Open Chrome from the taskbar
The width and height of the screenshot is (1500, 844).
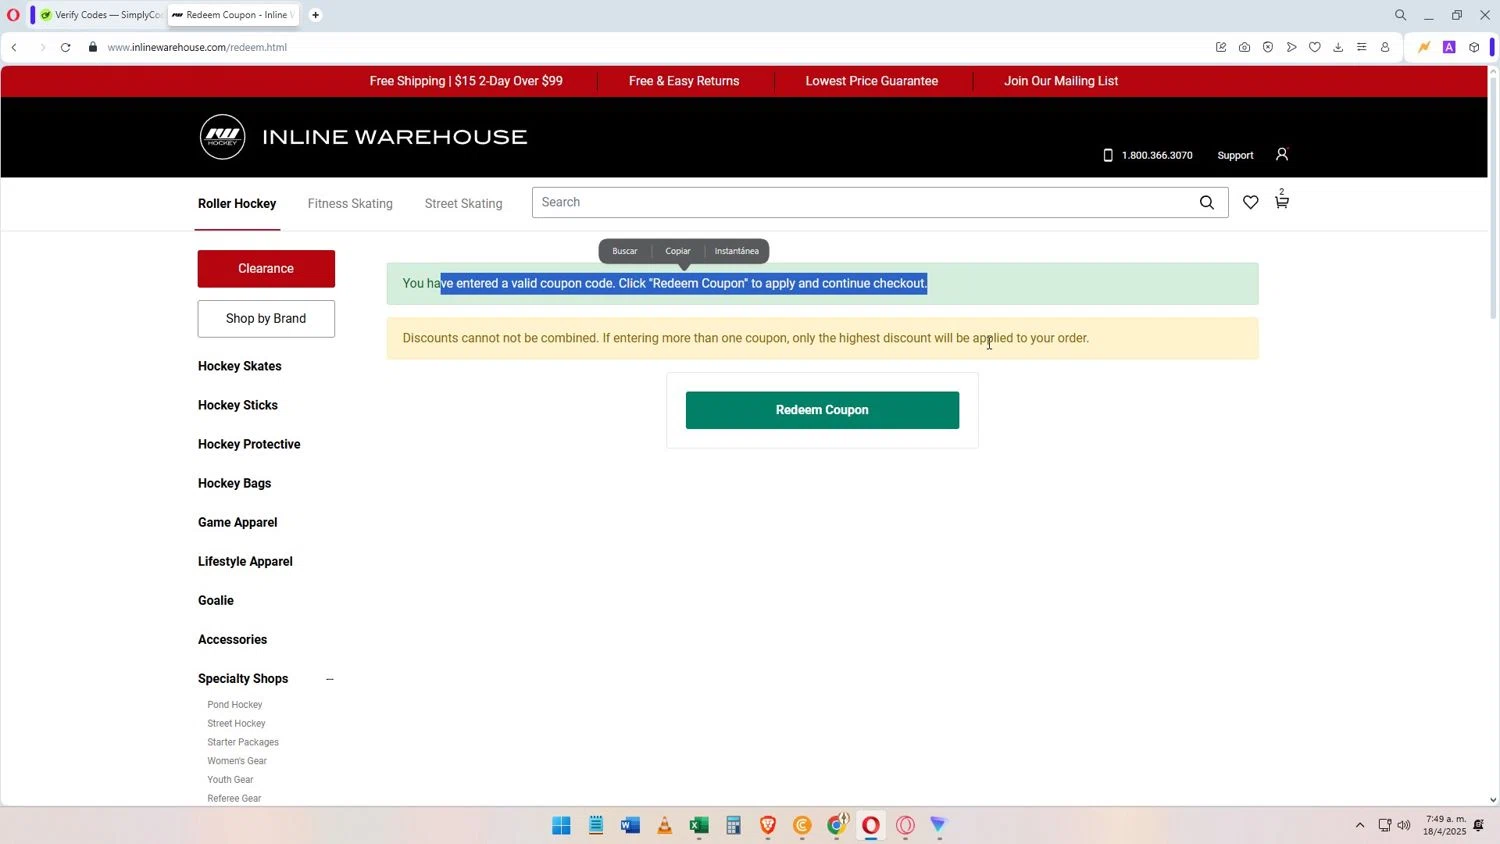[837, 825]
